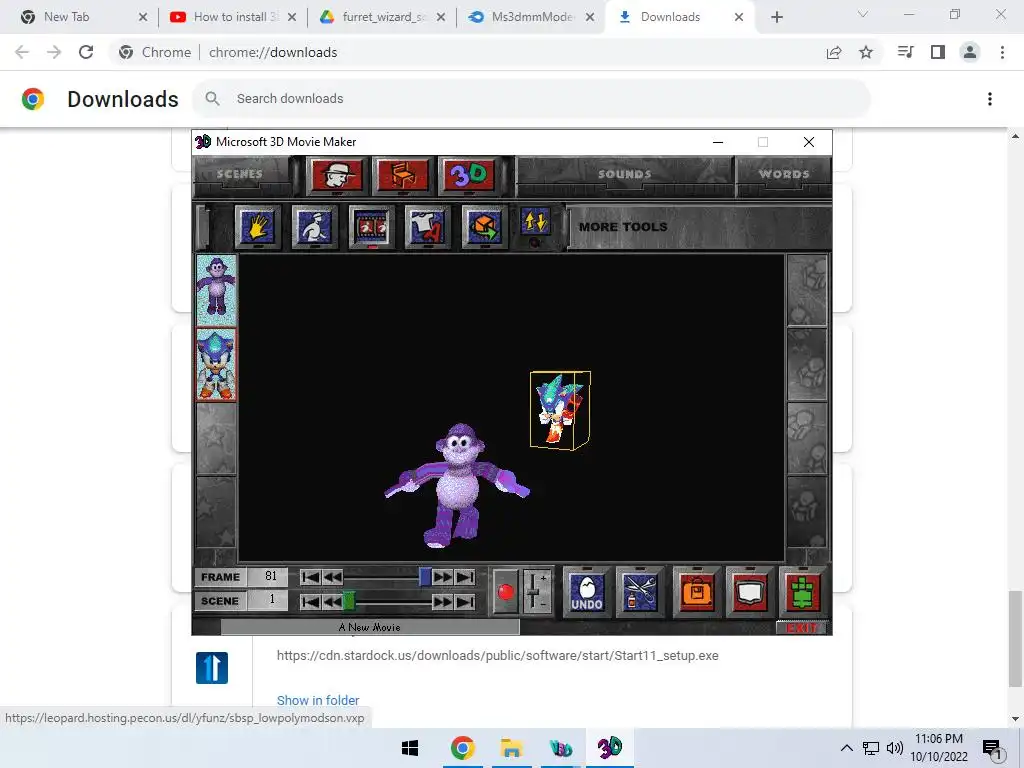The width and height of the screenshot is (1024, 768).
Task: Open the Sounds menu tab
Action: click(624, 174)
